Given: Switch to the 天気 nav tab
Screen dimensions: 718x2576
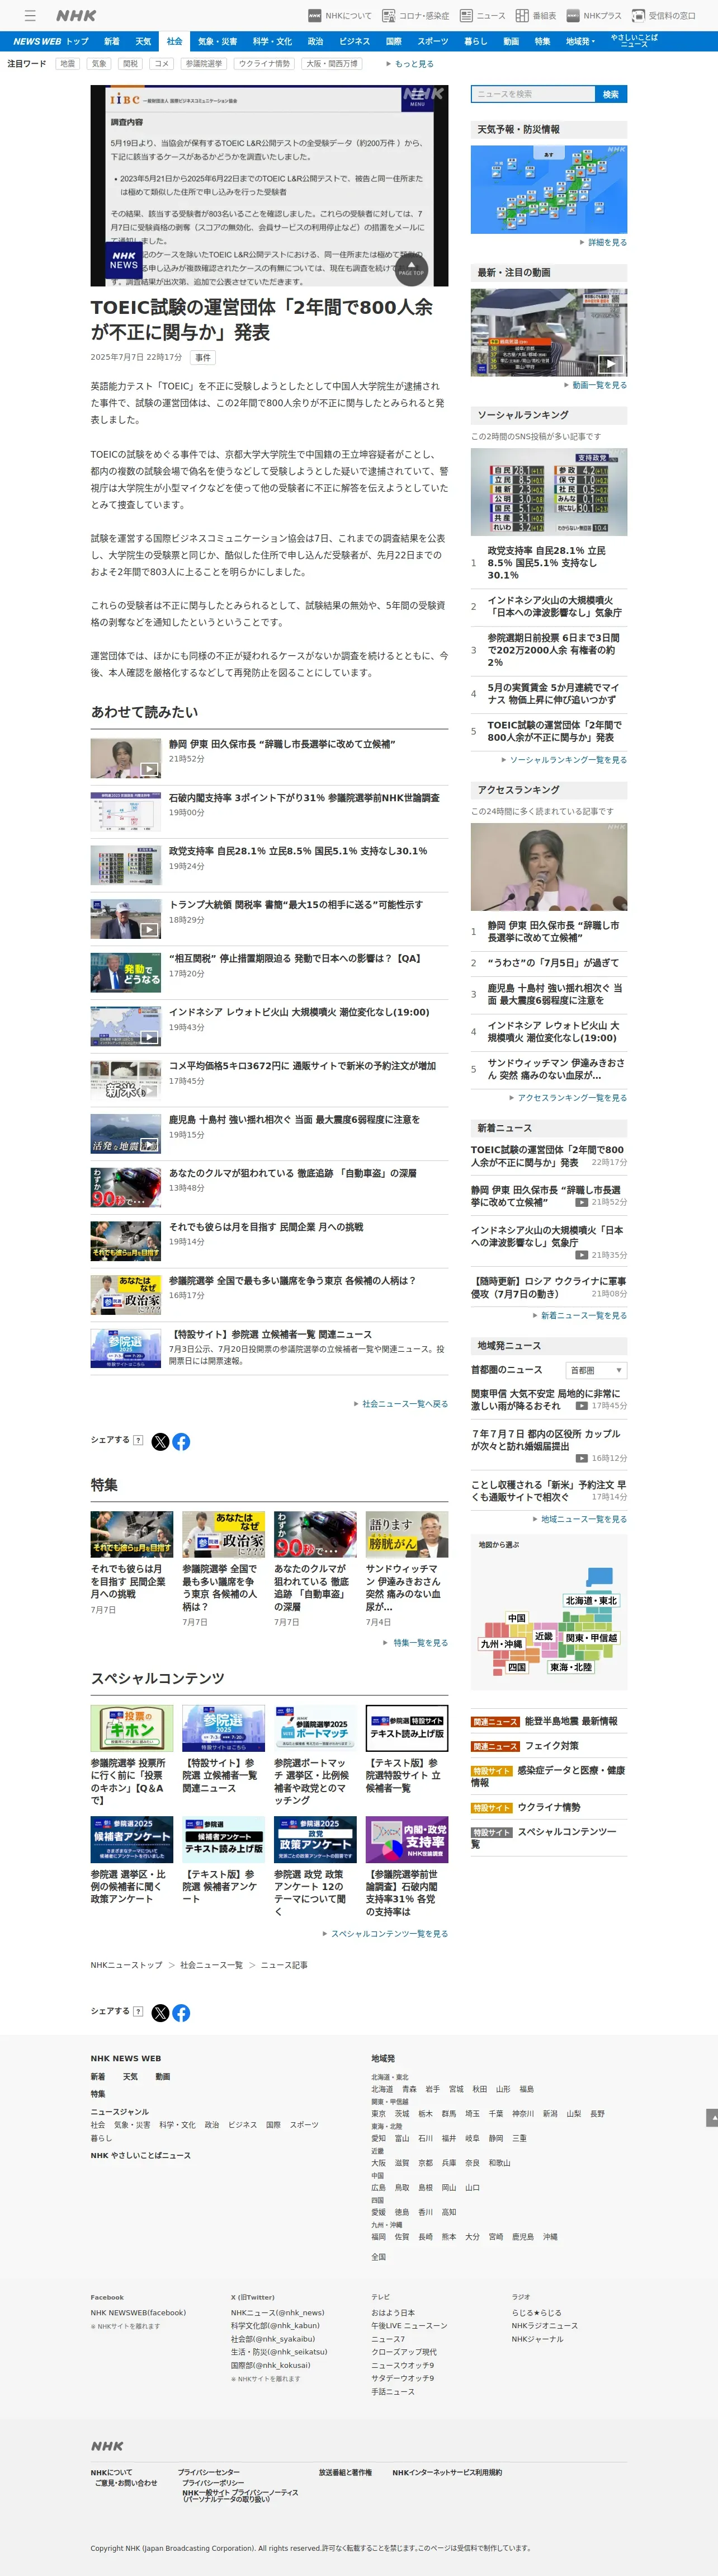Looking at the screenshot, I should click(x=143, y=41).
